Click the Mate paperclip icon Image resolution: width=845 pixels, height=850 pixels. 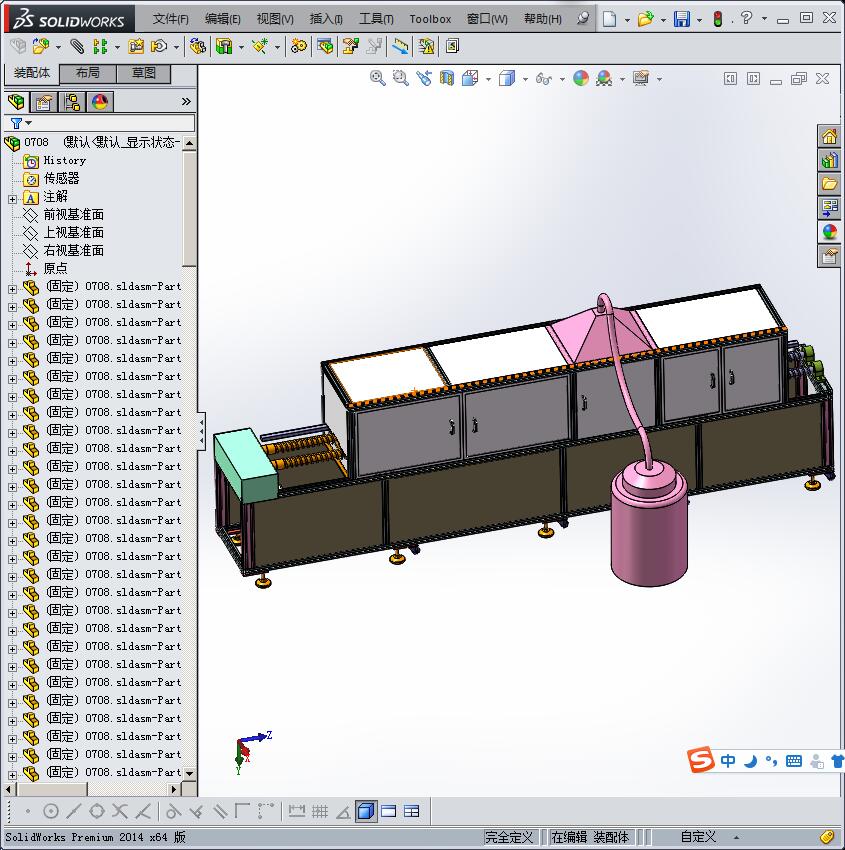[x=78, y=47]
